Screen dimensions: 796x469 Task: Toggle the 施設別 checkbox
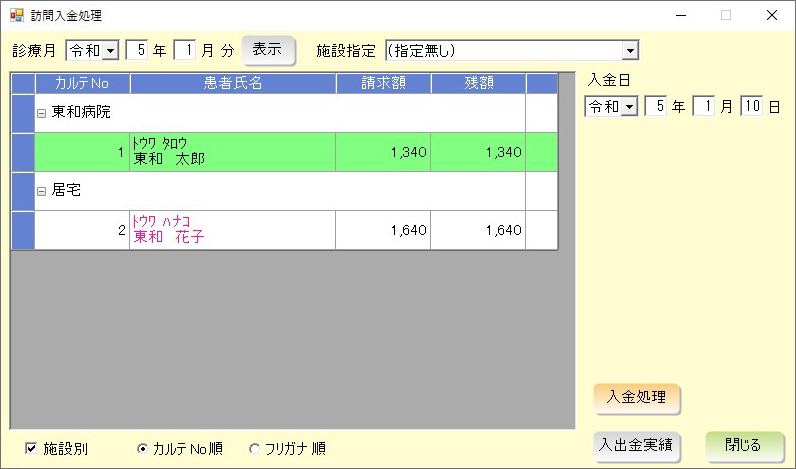(31, 449)
